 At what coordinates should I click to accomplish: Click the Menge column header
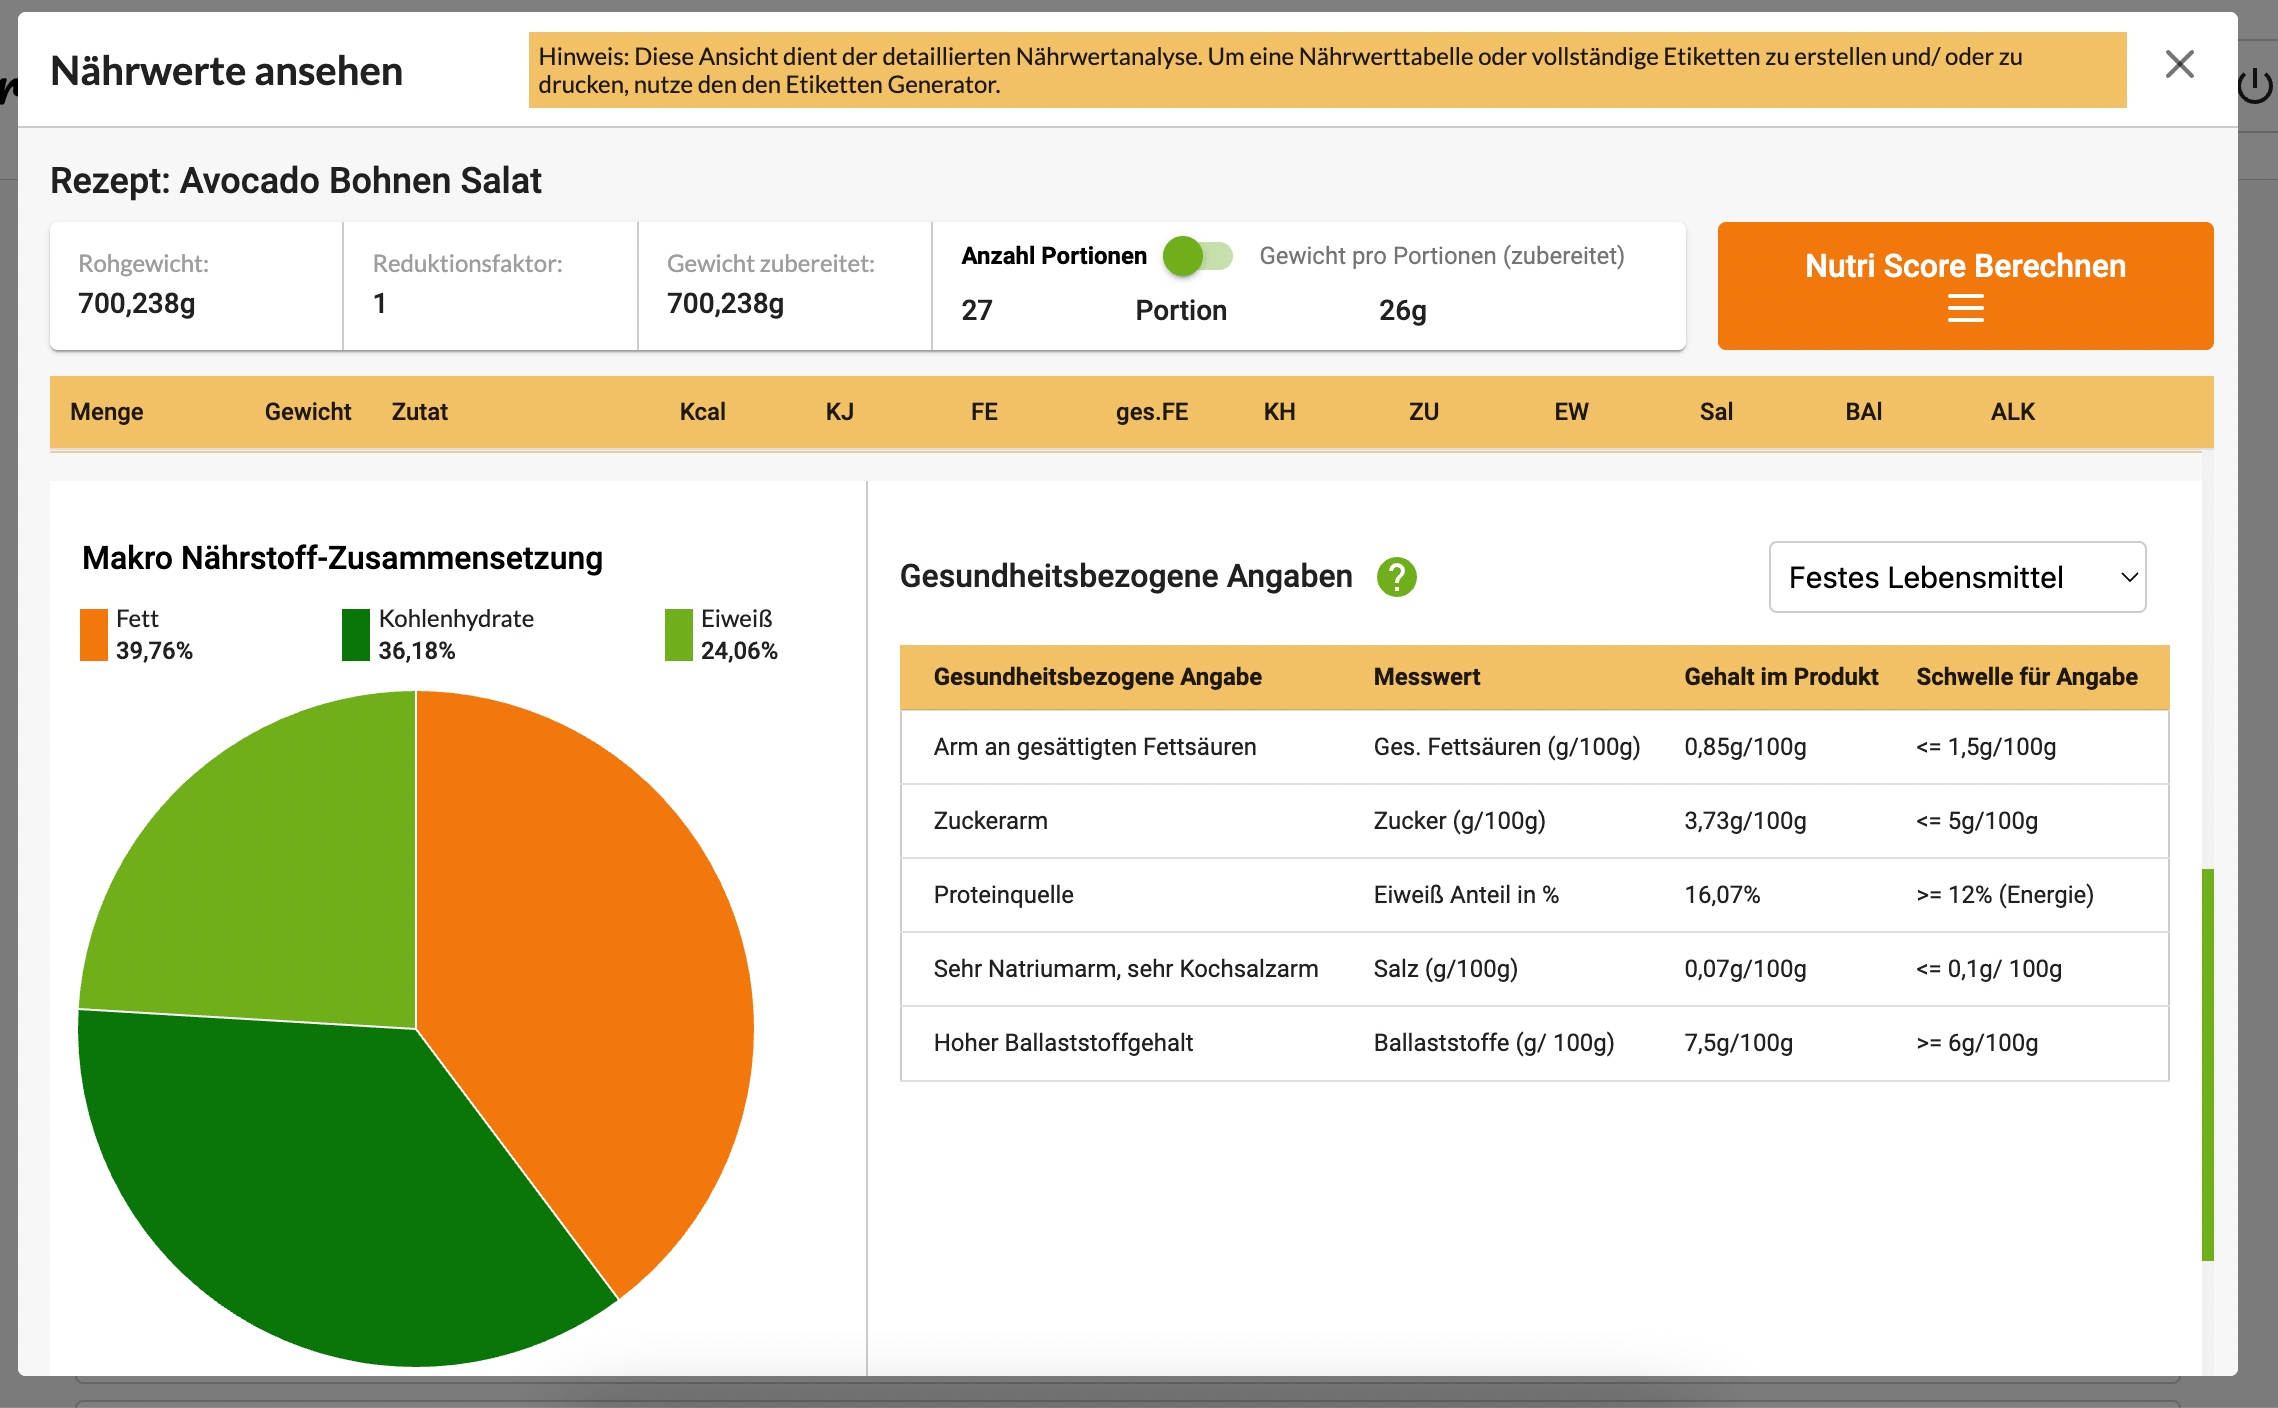(x=107, y=412)
